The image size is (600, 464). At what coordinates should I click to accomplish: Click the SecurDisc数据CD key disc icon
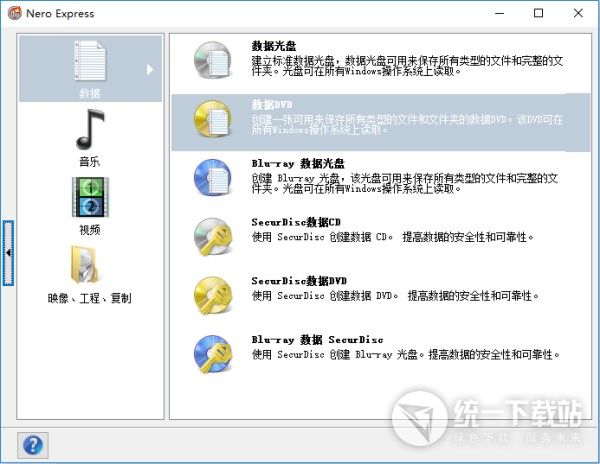pos(214,236)
